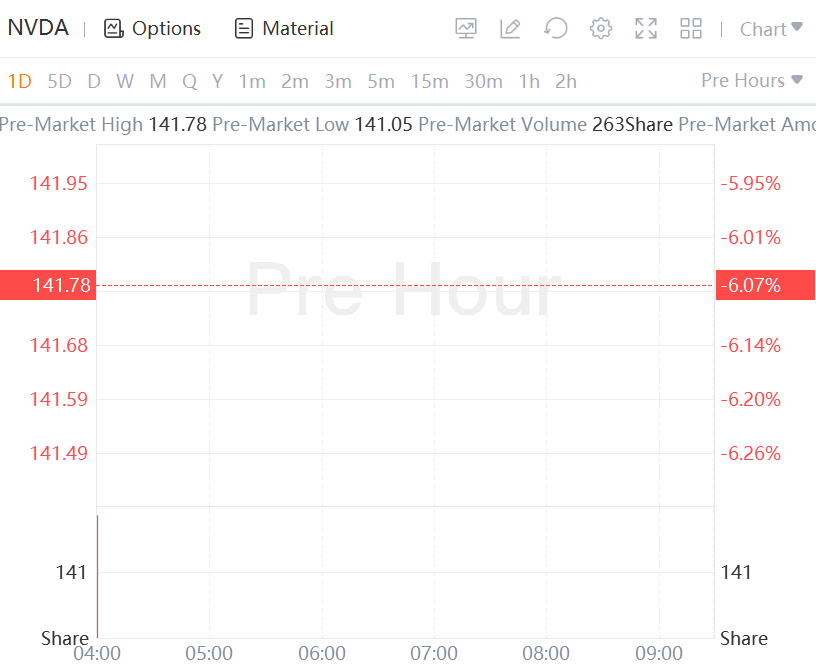Open the Material documents view

[284, 29]
